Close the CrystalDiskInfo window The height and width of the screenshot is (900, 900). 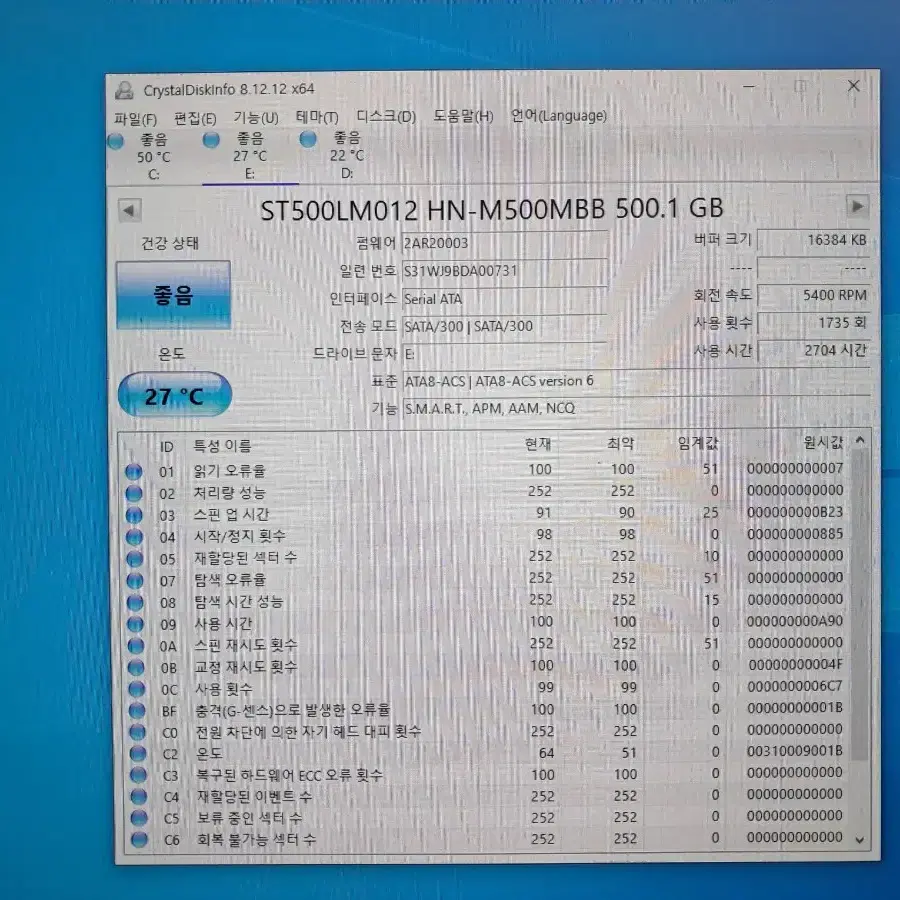854,86
